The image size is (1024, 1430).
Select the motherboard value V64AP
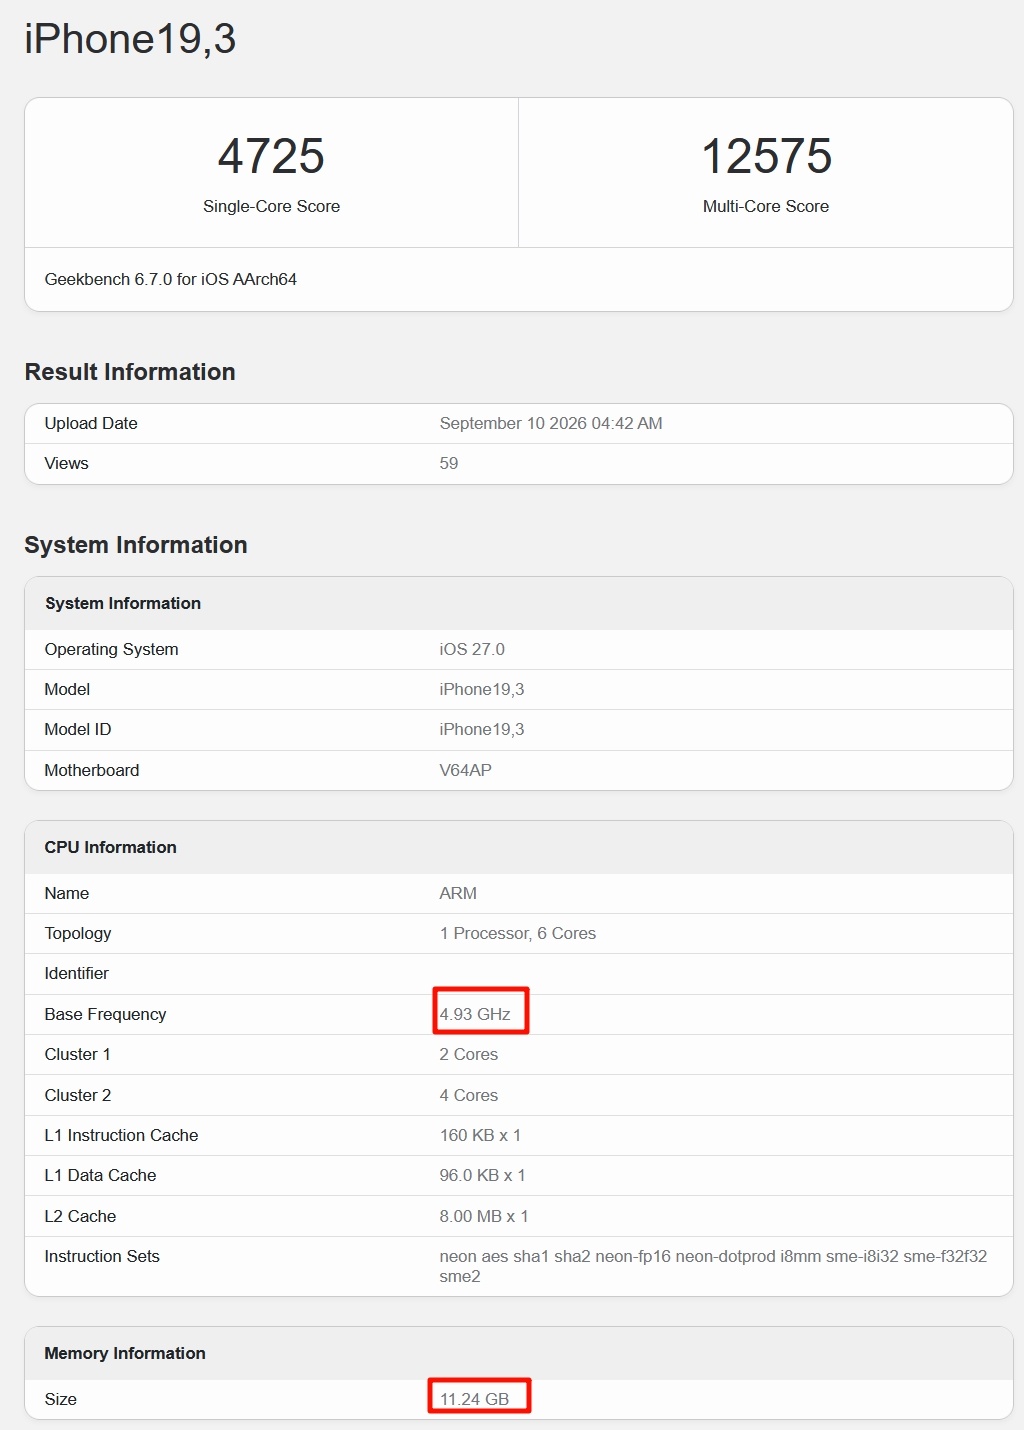pyautogui.click(x=466, y=770)
